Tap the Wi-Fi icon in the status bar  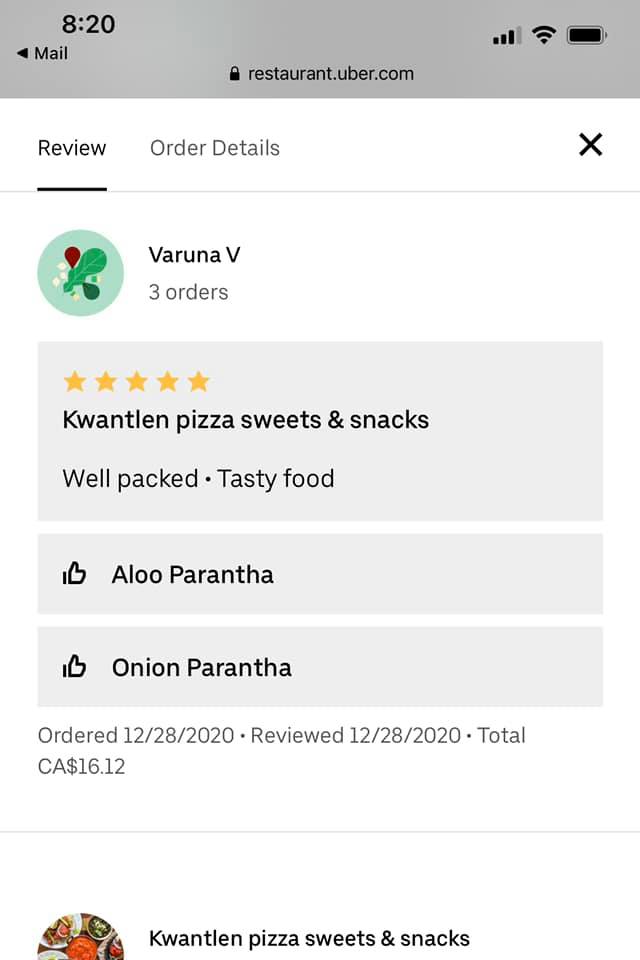pyautogui.click(x=544, y=36)
